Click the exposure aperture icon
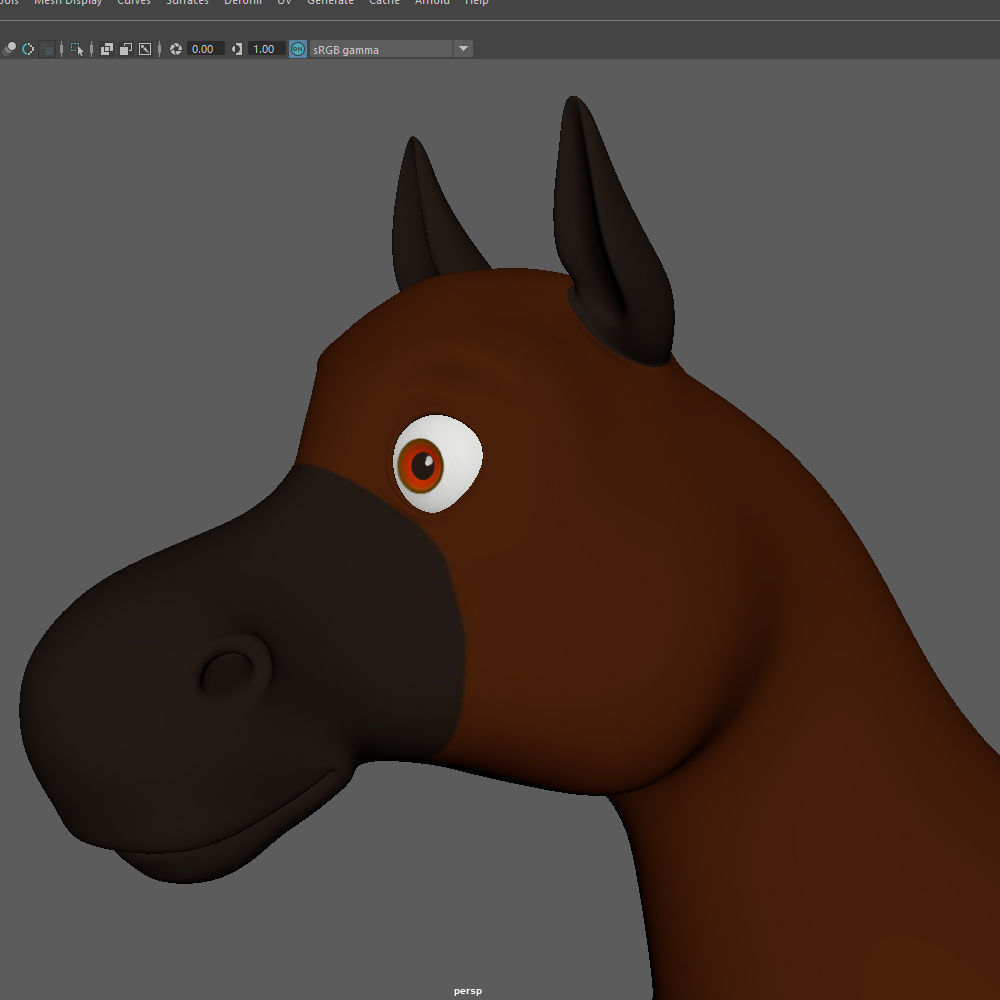The height and width of the screenshot is (1000, 1000). click(x=176, y=49)
